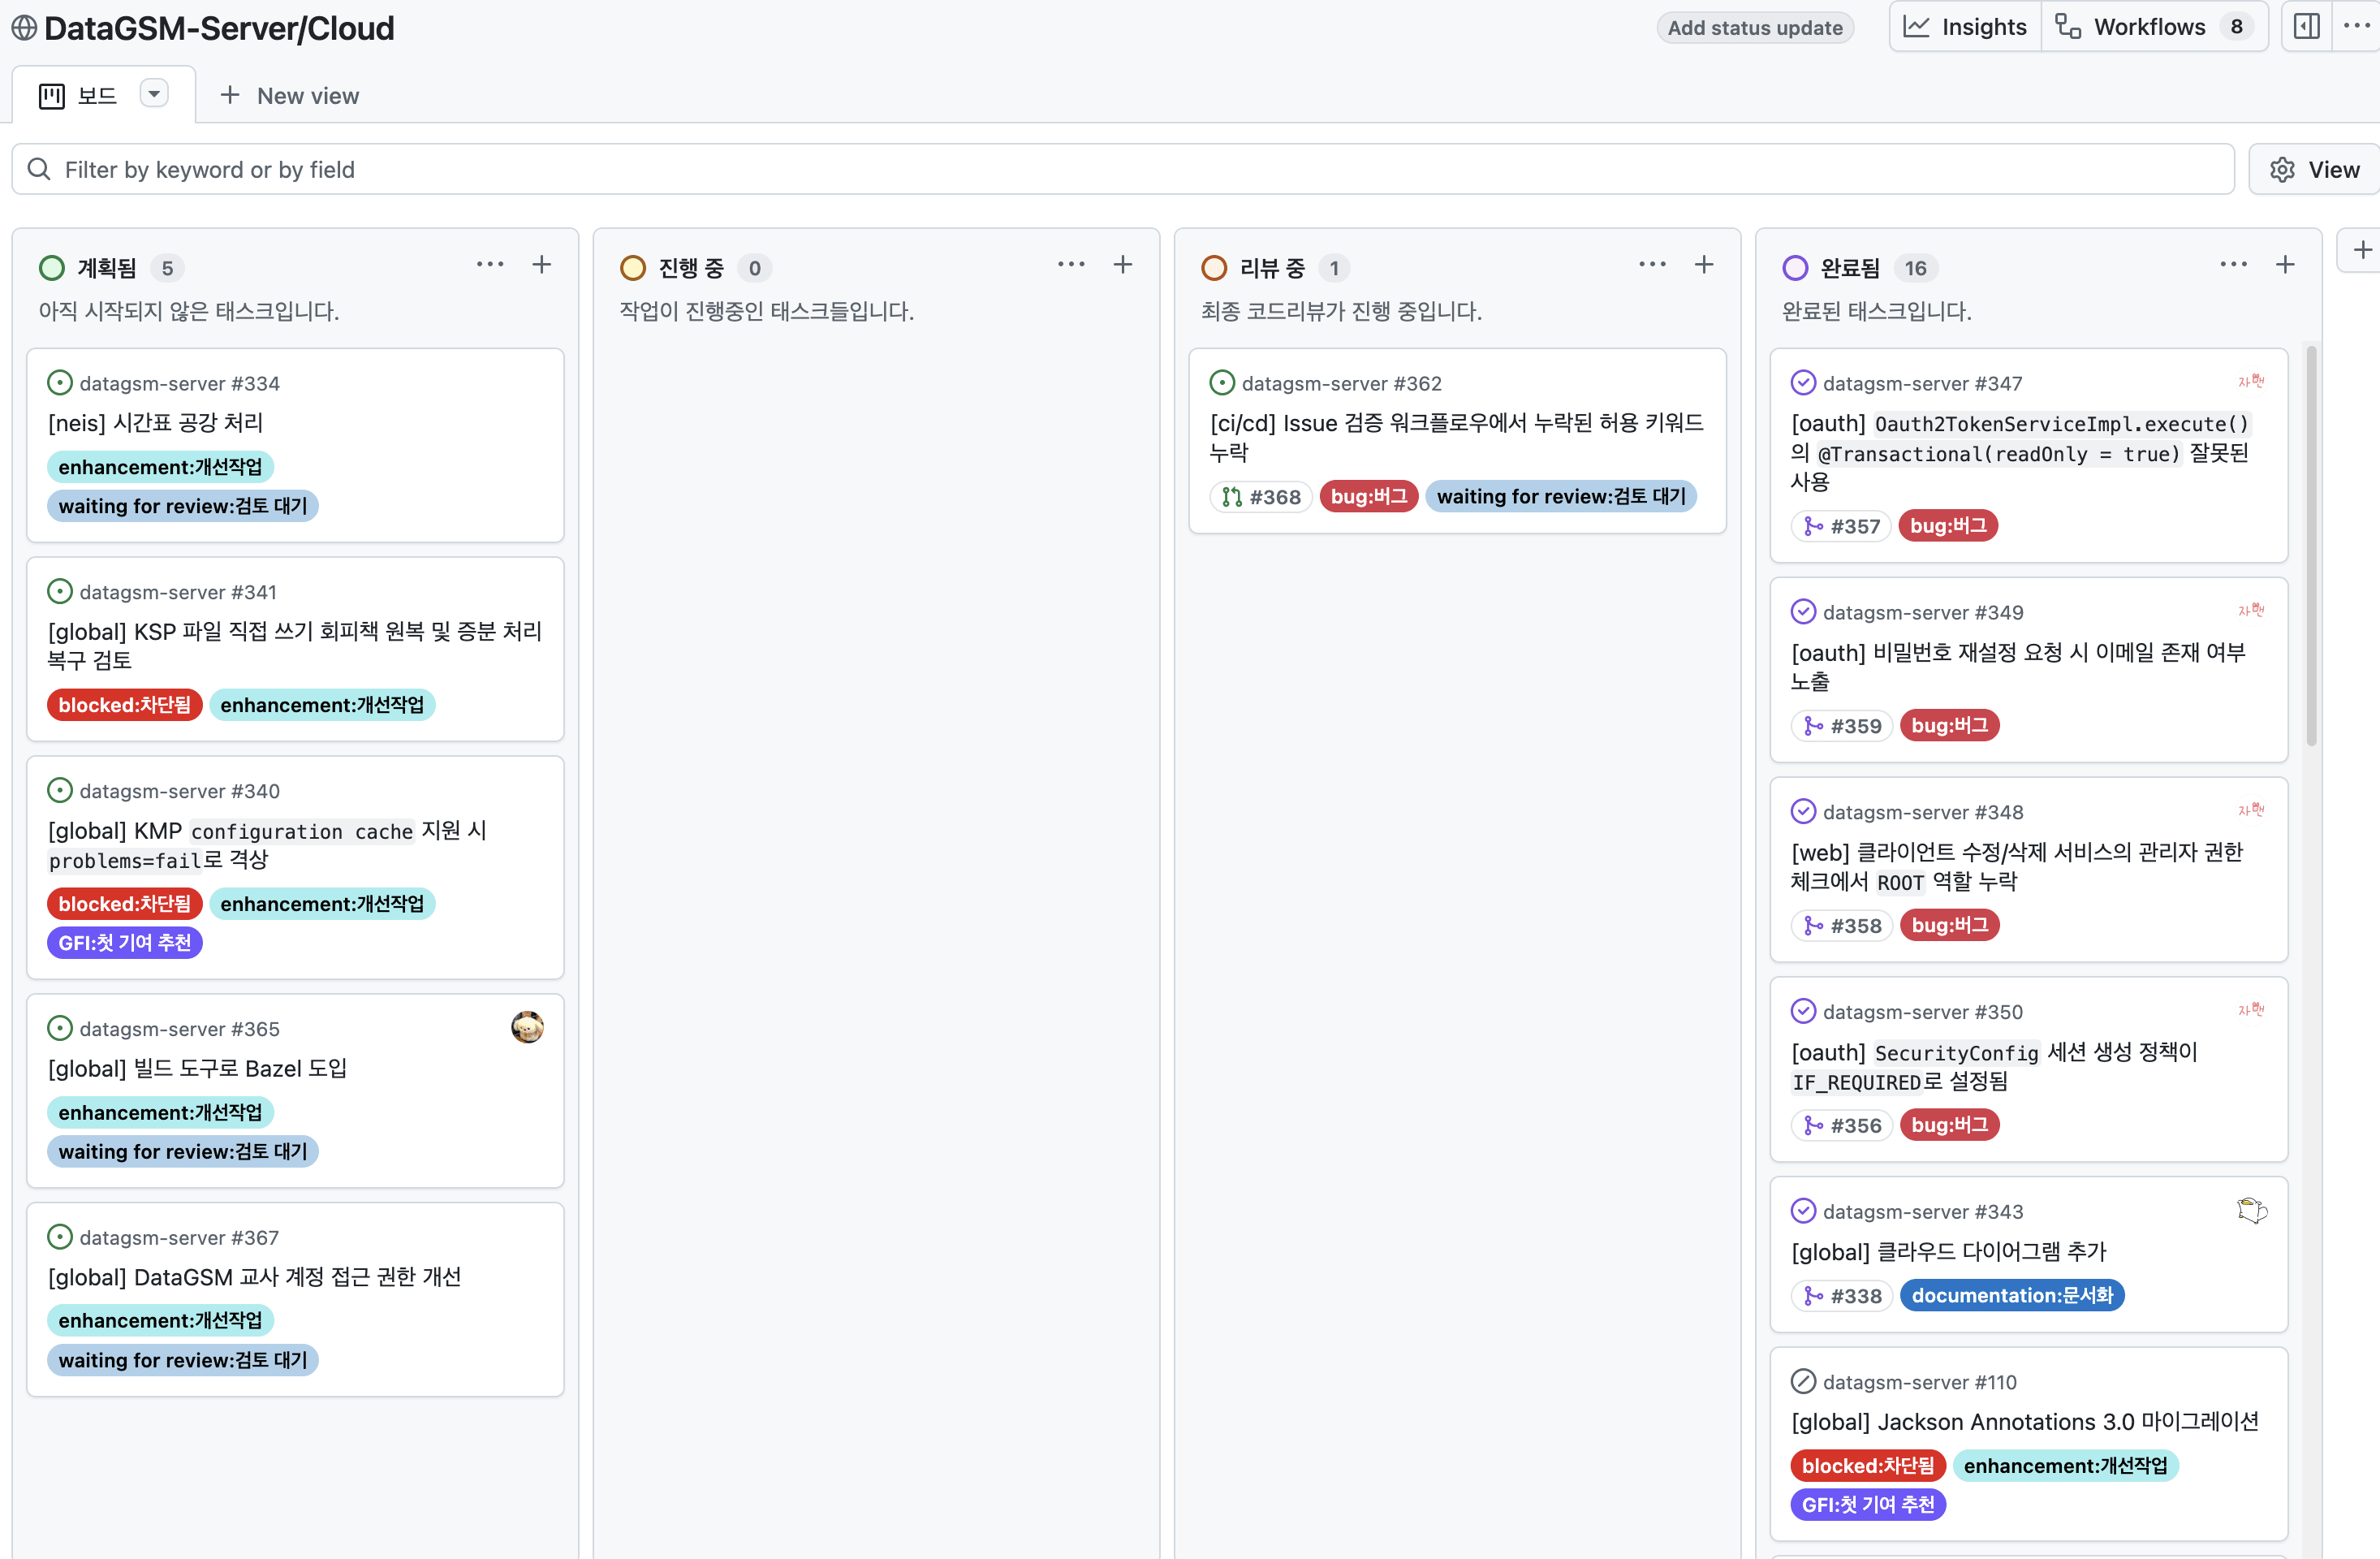Add an item to the 리뷰 중 column

click(x=1704, y=265)
